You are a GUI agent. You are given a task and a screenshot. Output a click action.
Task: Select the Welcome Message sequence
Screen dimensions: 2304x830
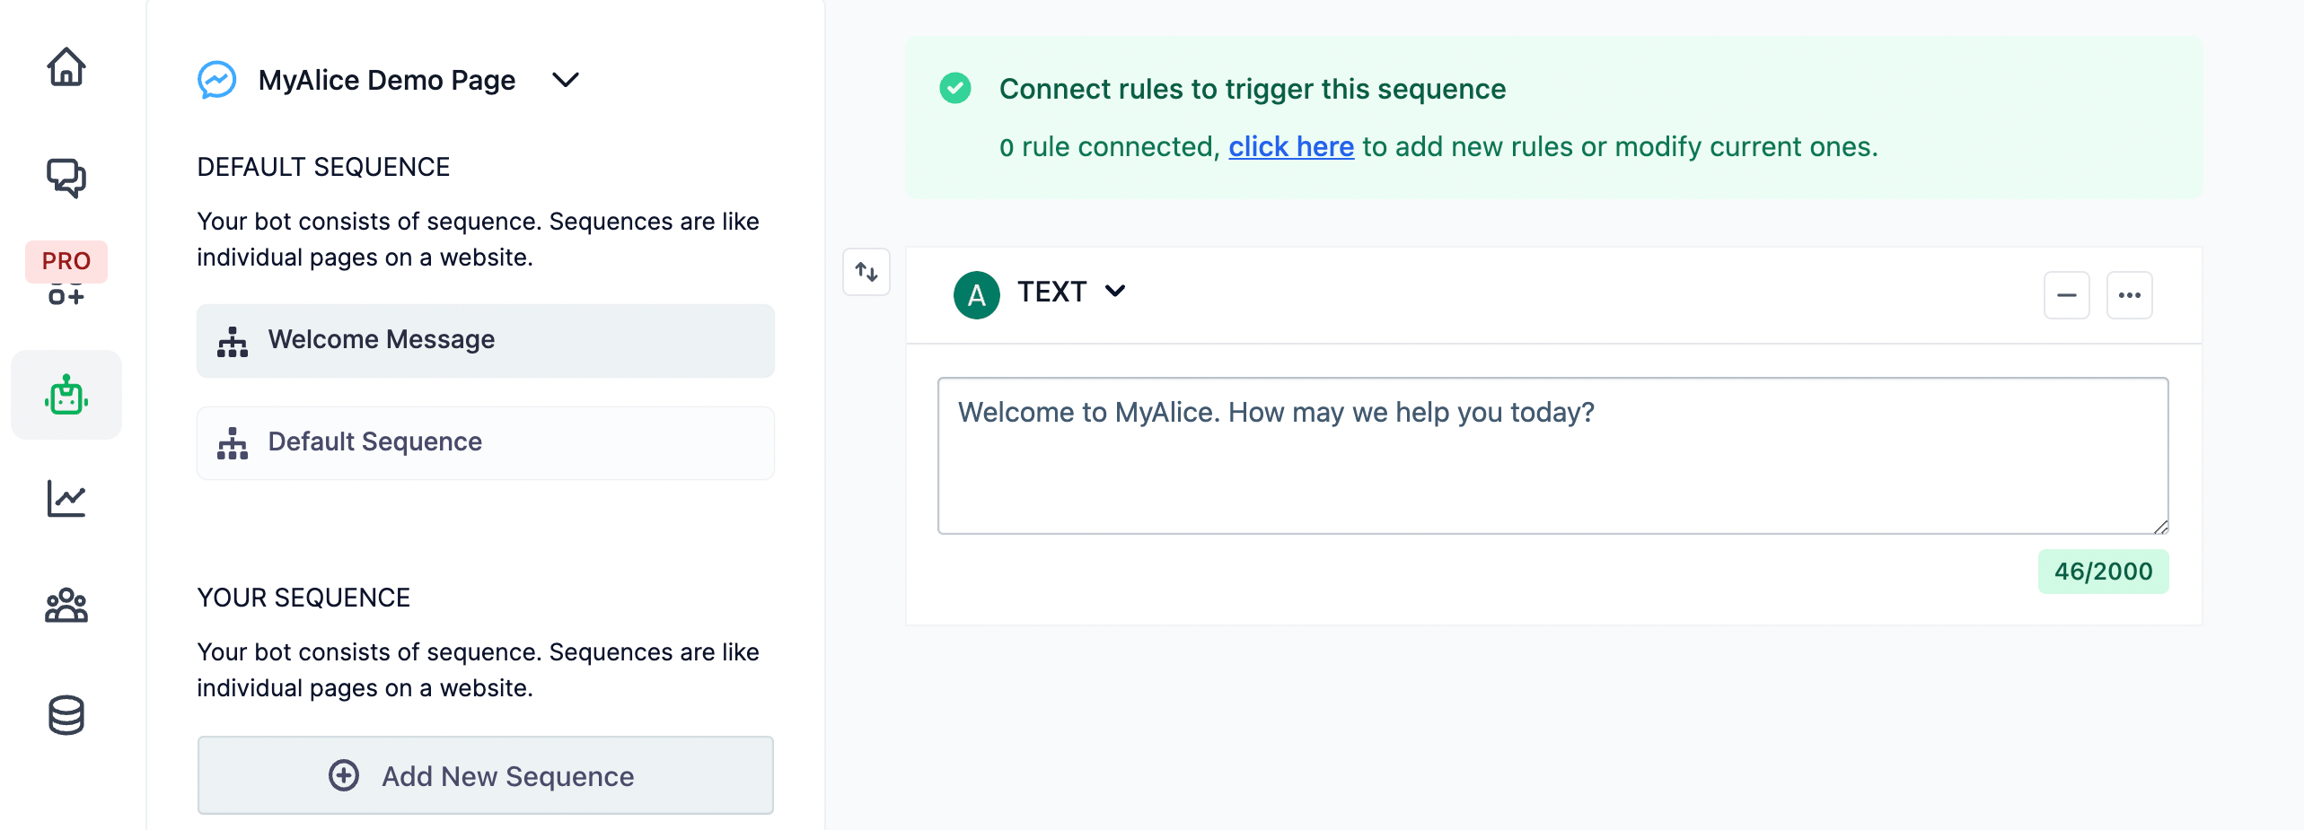click(485, 341)
